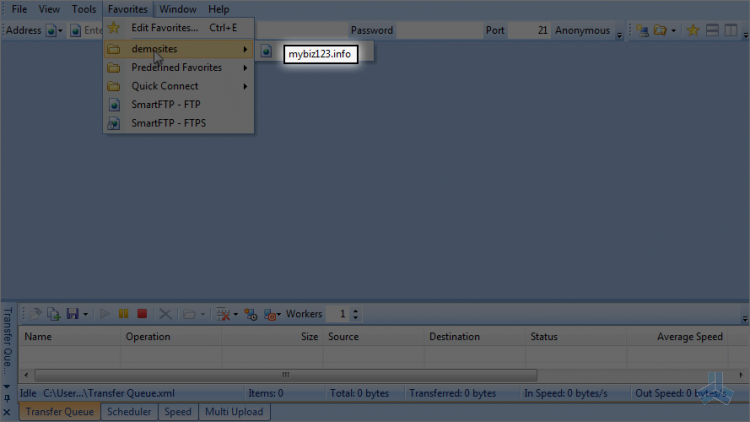Click the queue folder icon
The height and width of the screenshot is (422, 750).
pos(189,314)
